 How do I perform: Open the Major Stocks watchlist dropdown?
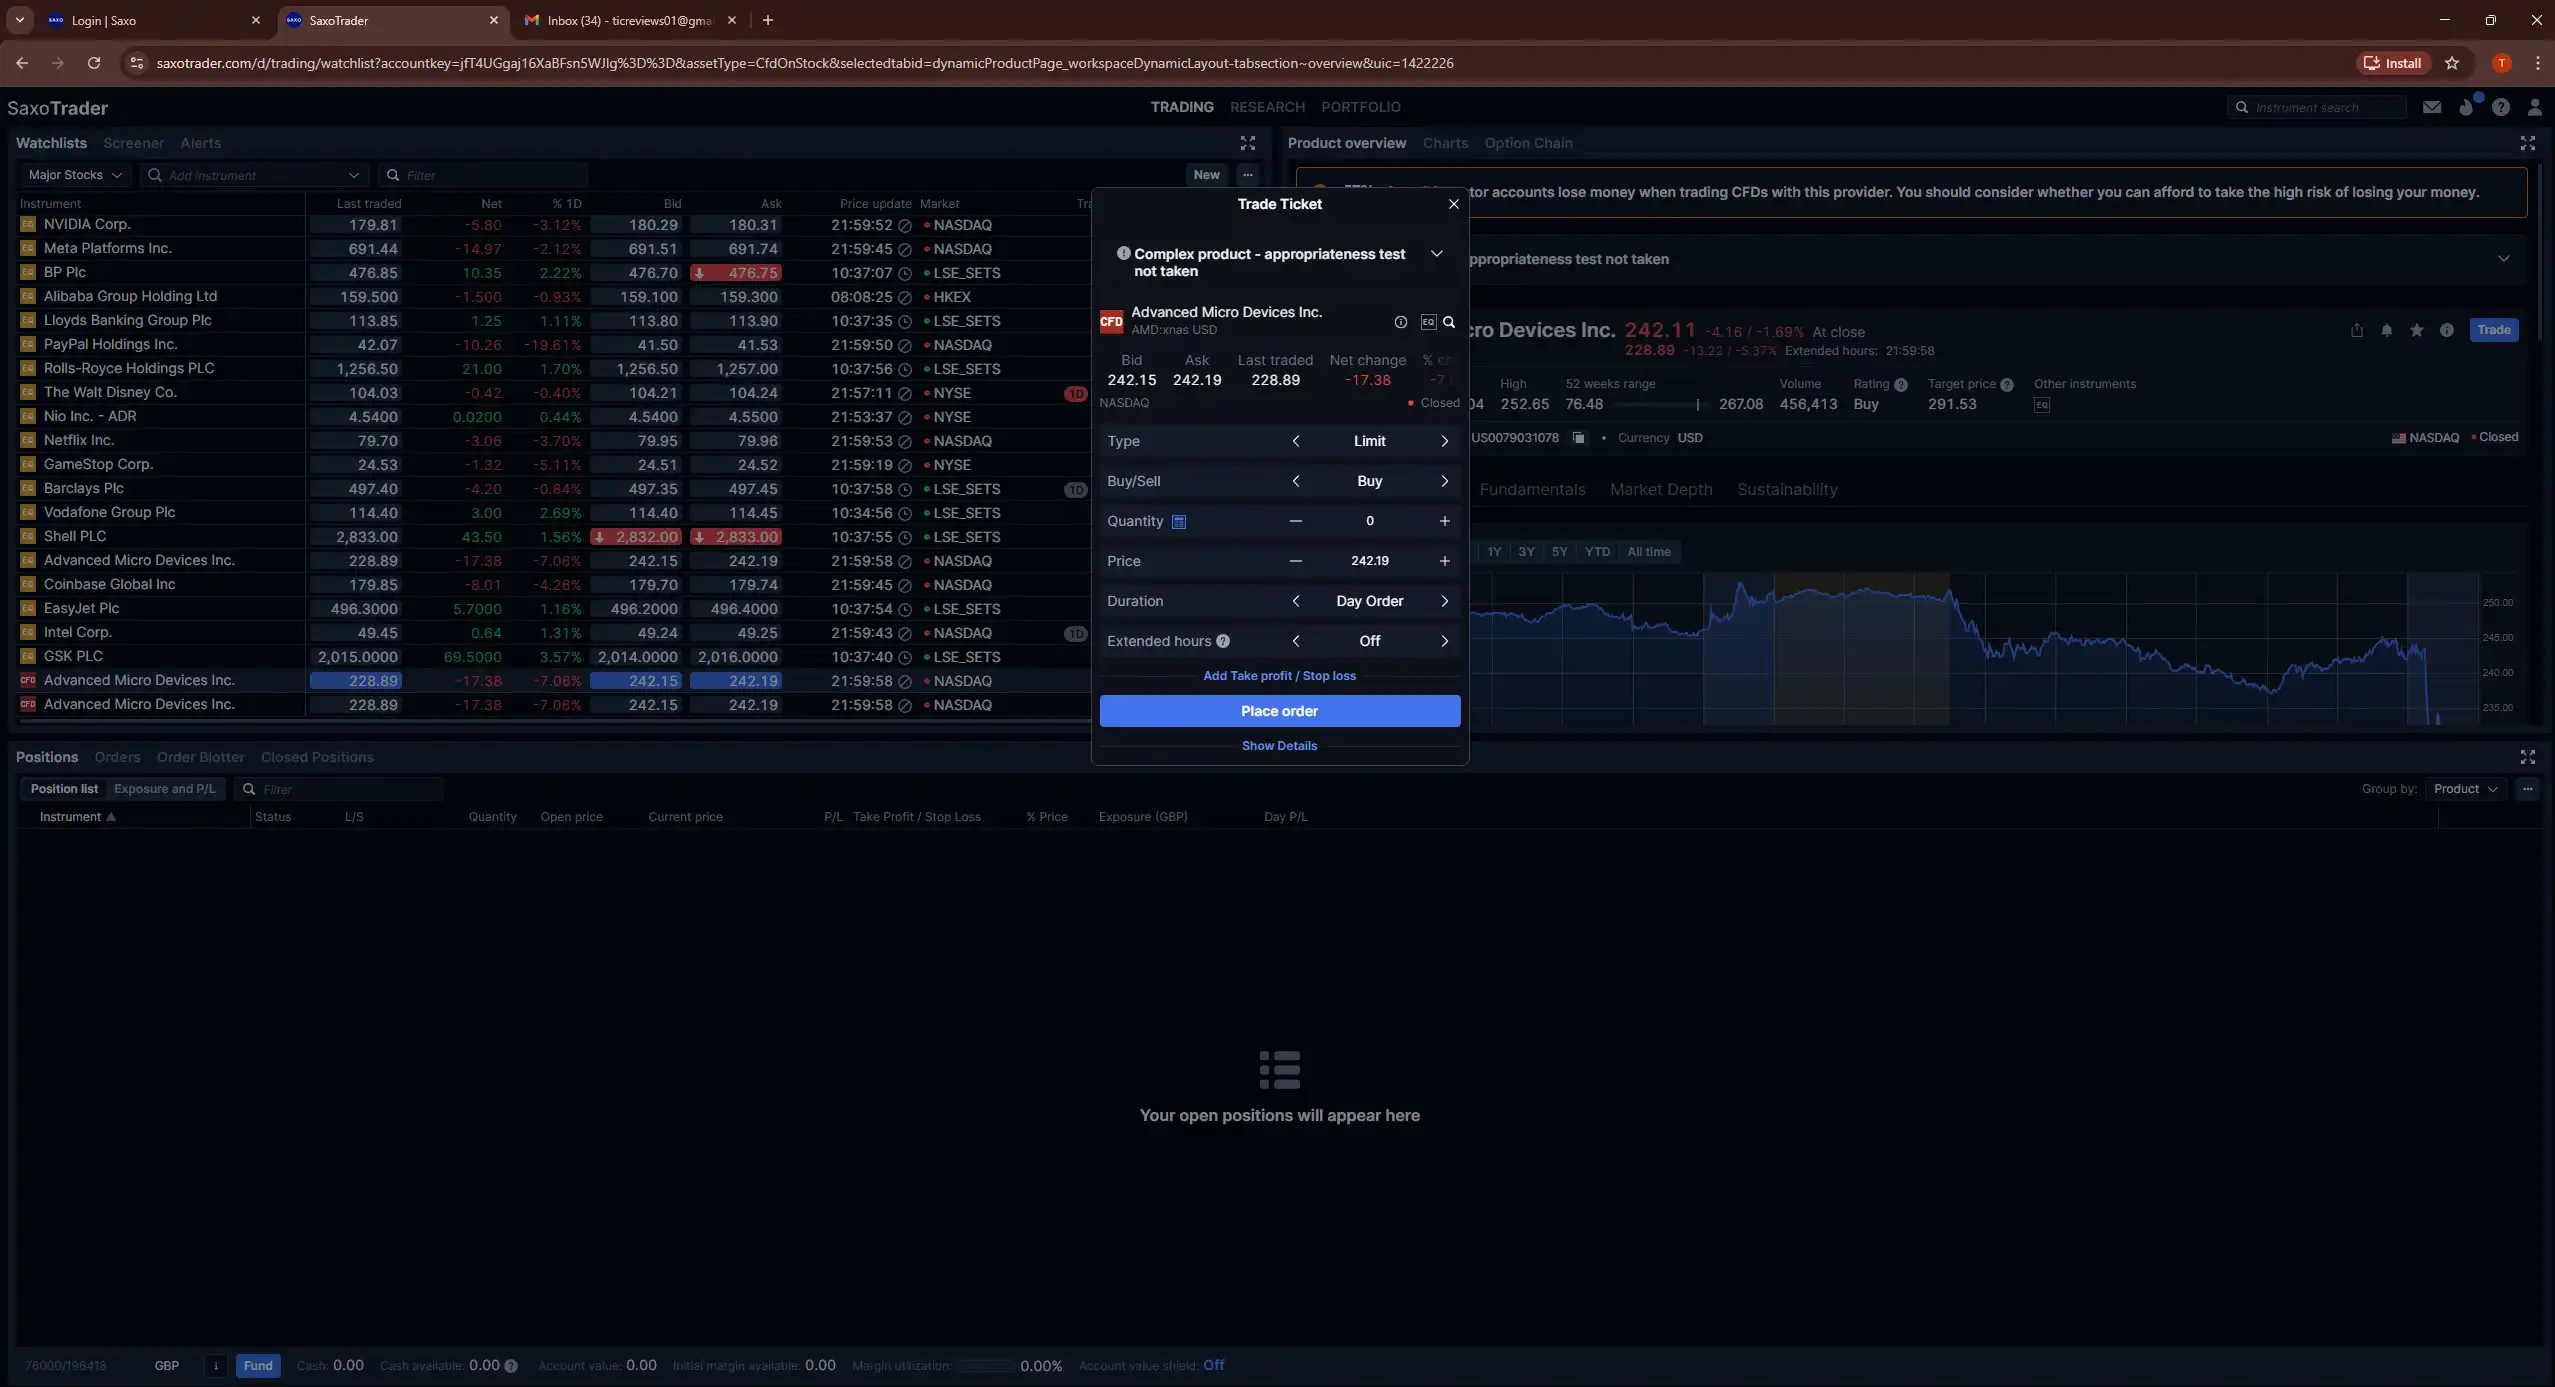[x=75, y=175]
